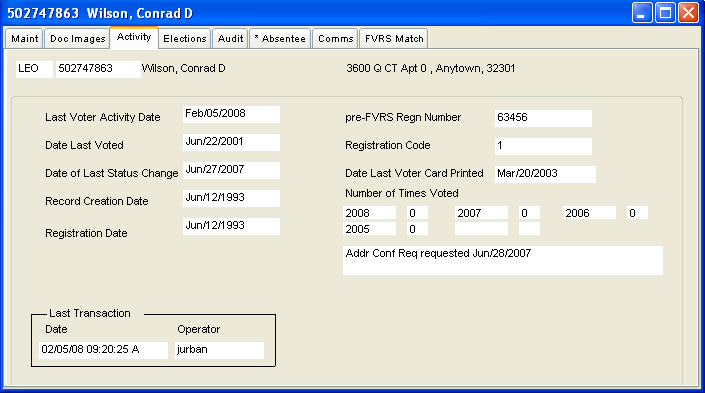Select the Activity tab
The width and height of the screenshot is (705, 393).
(x=134, y=37)
